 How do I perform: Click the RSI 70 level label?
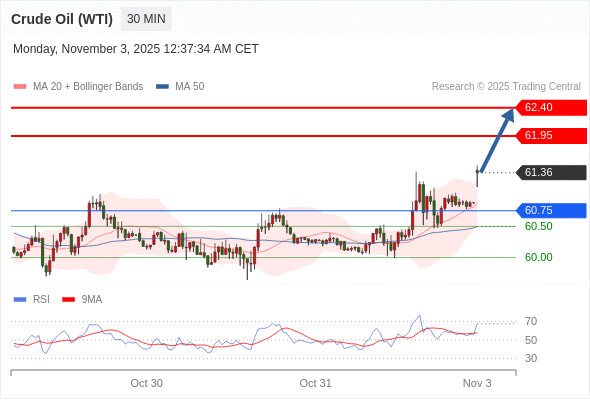pos(531,321)
